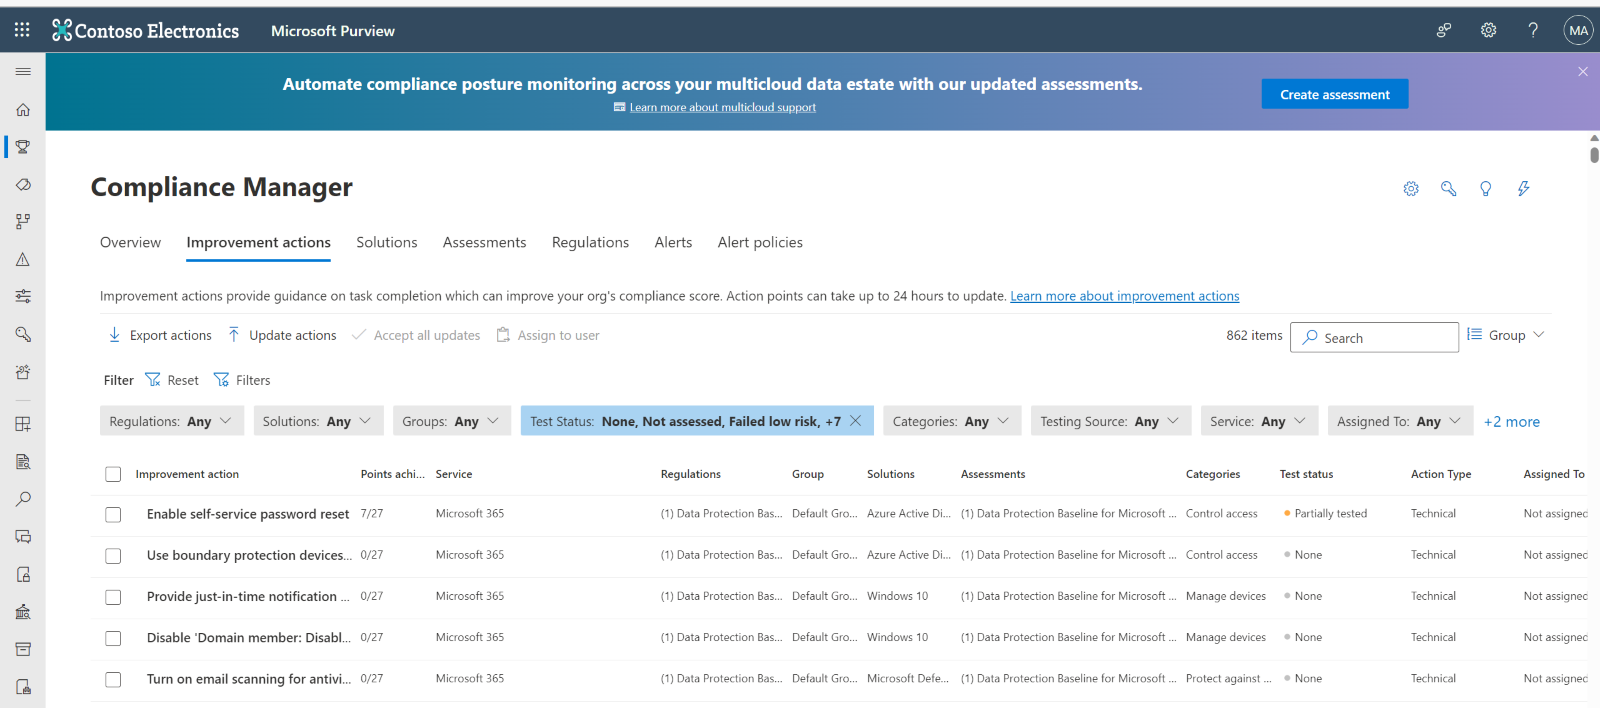Open the warning triangle Alerts sidebar icon
1600x708 pixels.
[x=23, y=259]
